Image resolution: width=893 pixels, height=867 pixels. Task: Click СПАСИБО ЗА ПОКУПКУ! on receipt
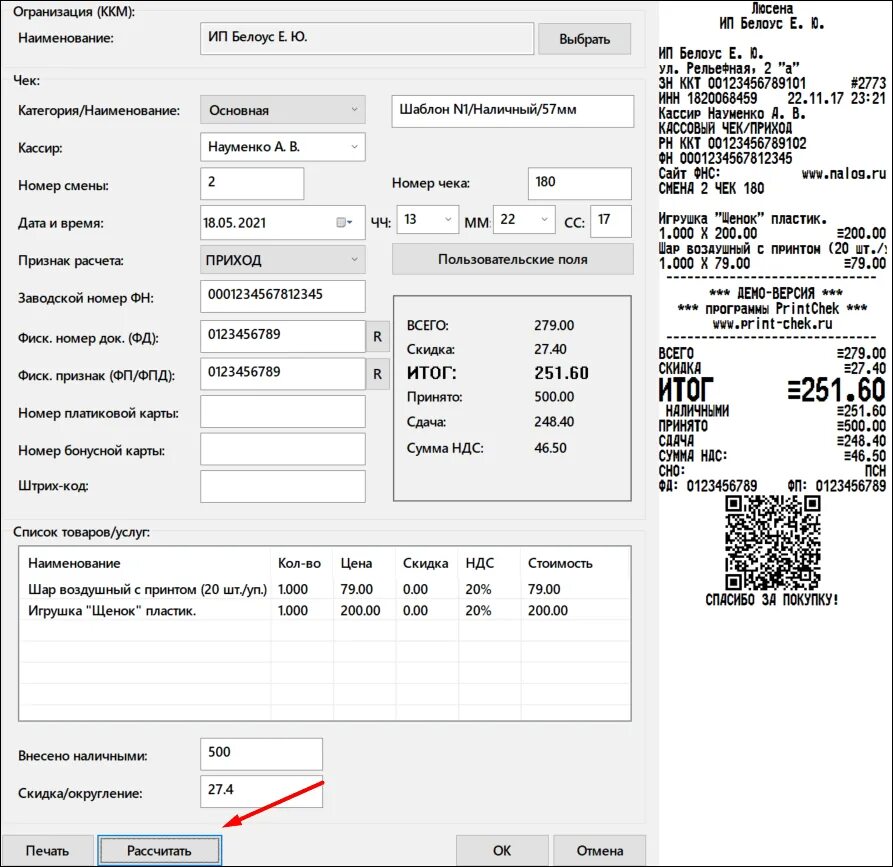tap(772, 599)
